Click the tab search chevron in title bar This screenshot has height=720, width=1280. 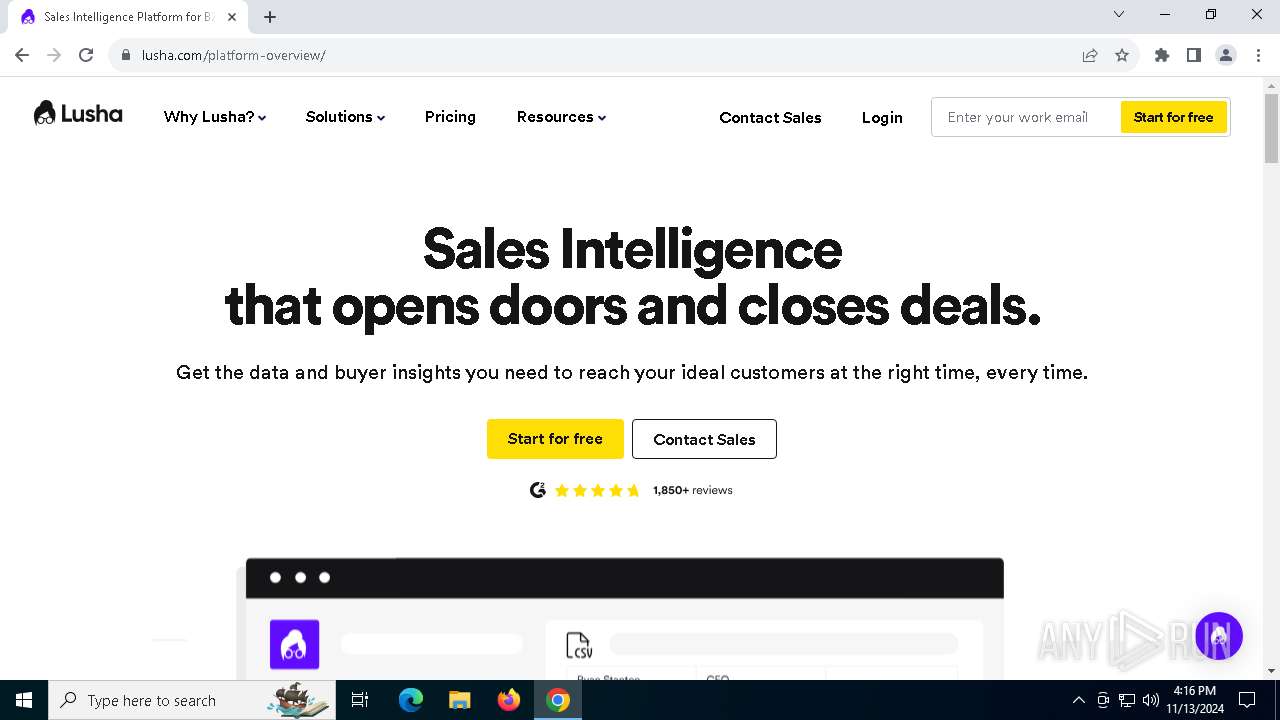click(x=1119, y=14)
